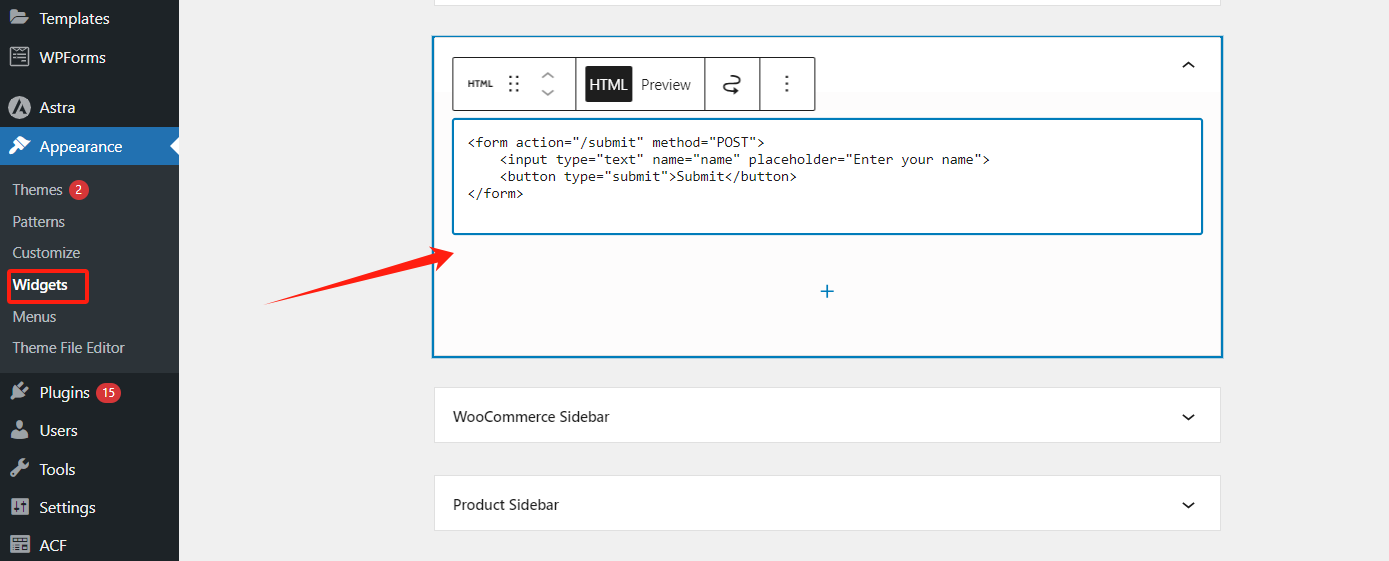Image resolution: width=1389 pixels, height=561 pixels.
Task: Add a block with plus icon
Action: click(x=827, y=291)
